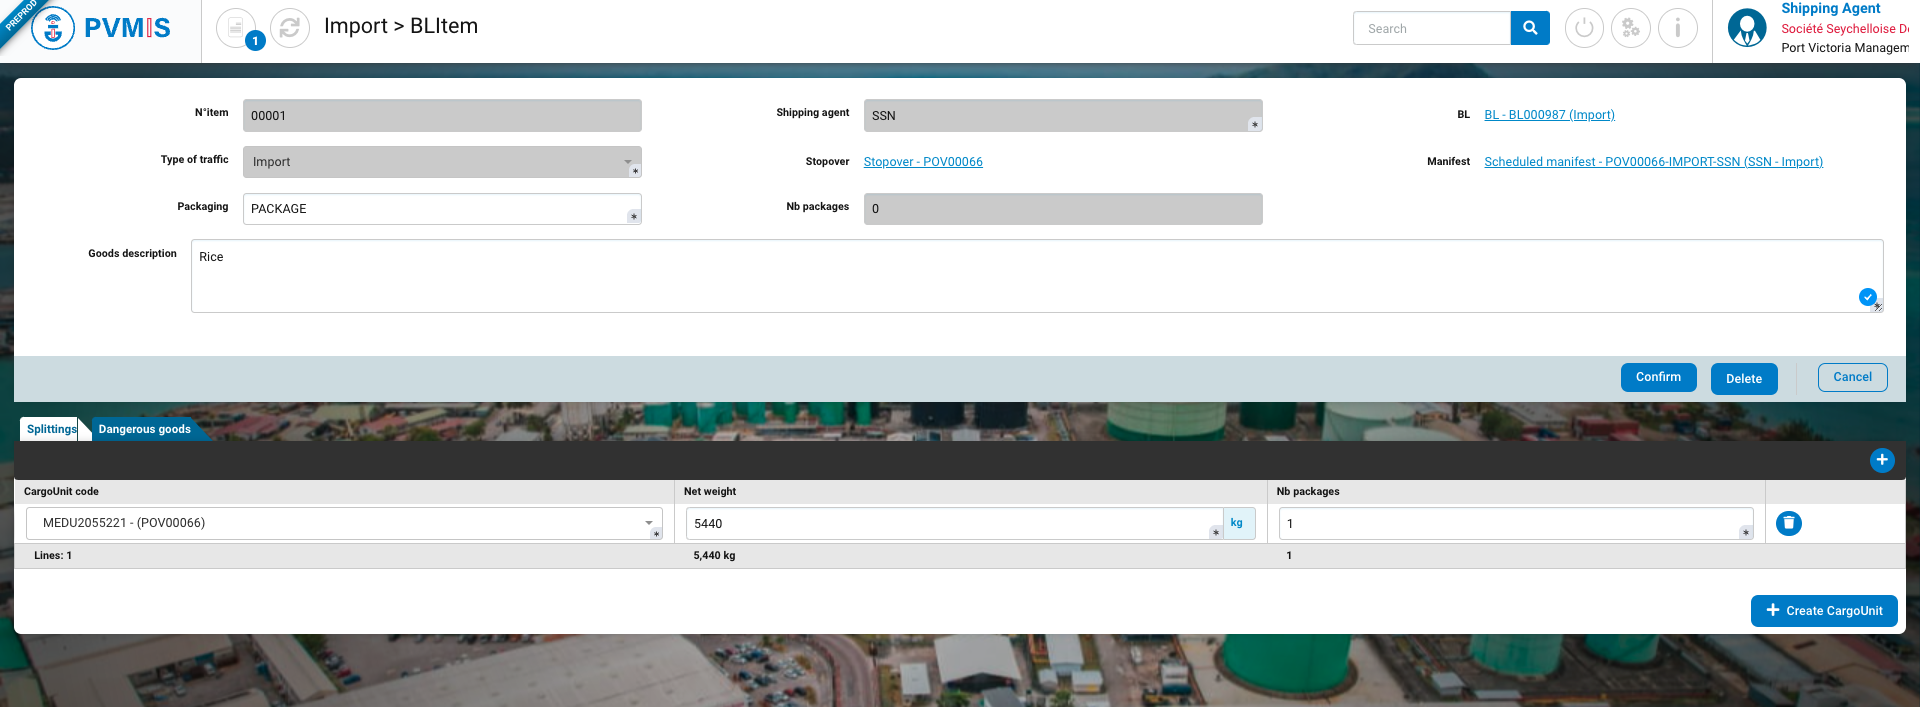Click the PVMIS home logo
This screenshot has height=707, width=1920.
tap(101, 28)
